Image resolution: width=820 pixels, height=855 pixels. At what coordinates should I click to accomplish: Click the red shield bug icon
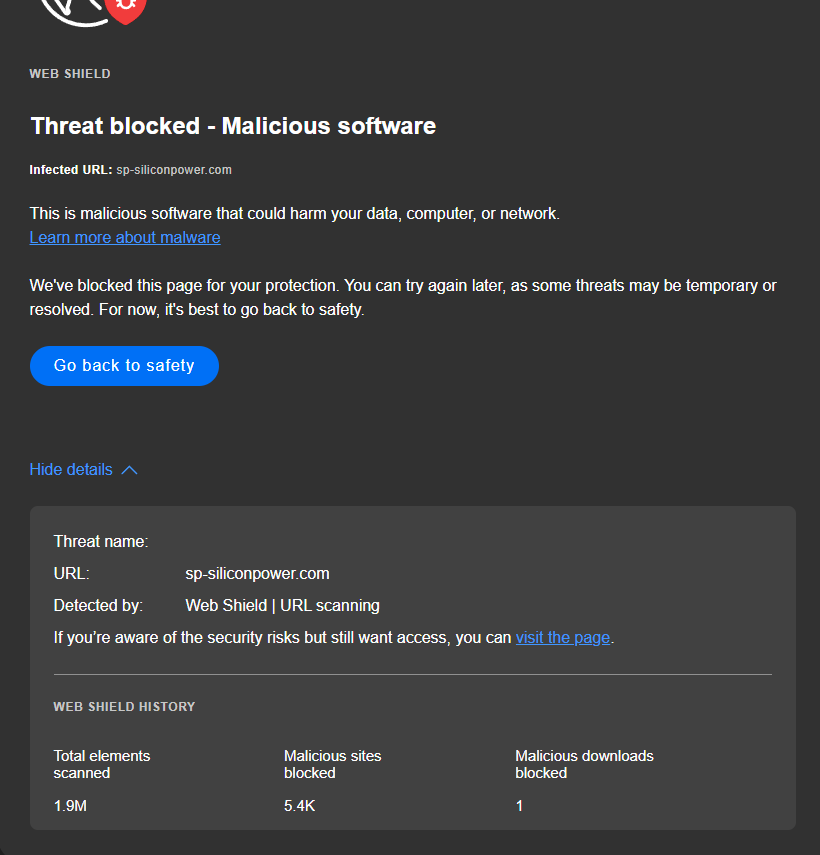127,8
